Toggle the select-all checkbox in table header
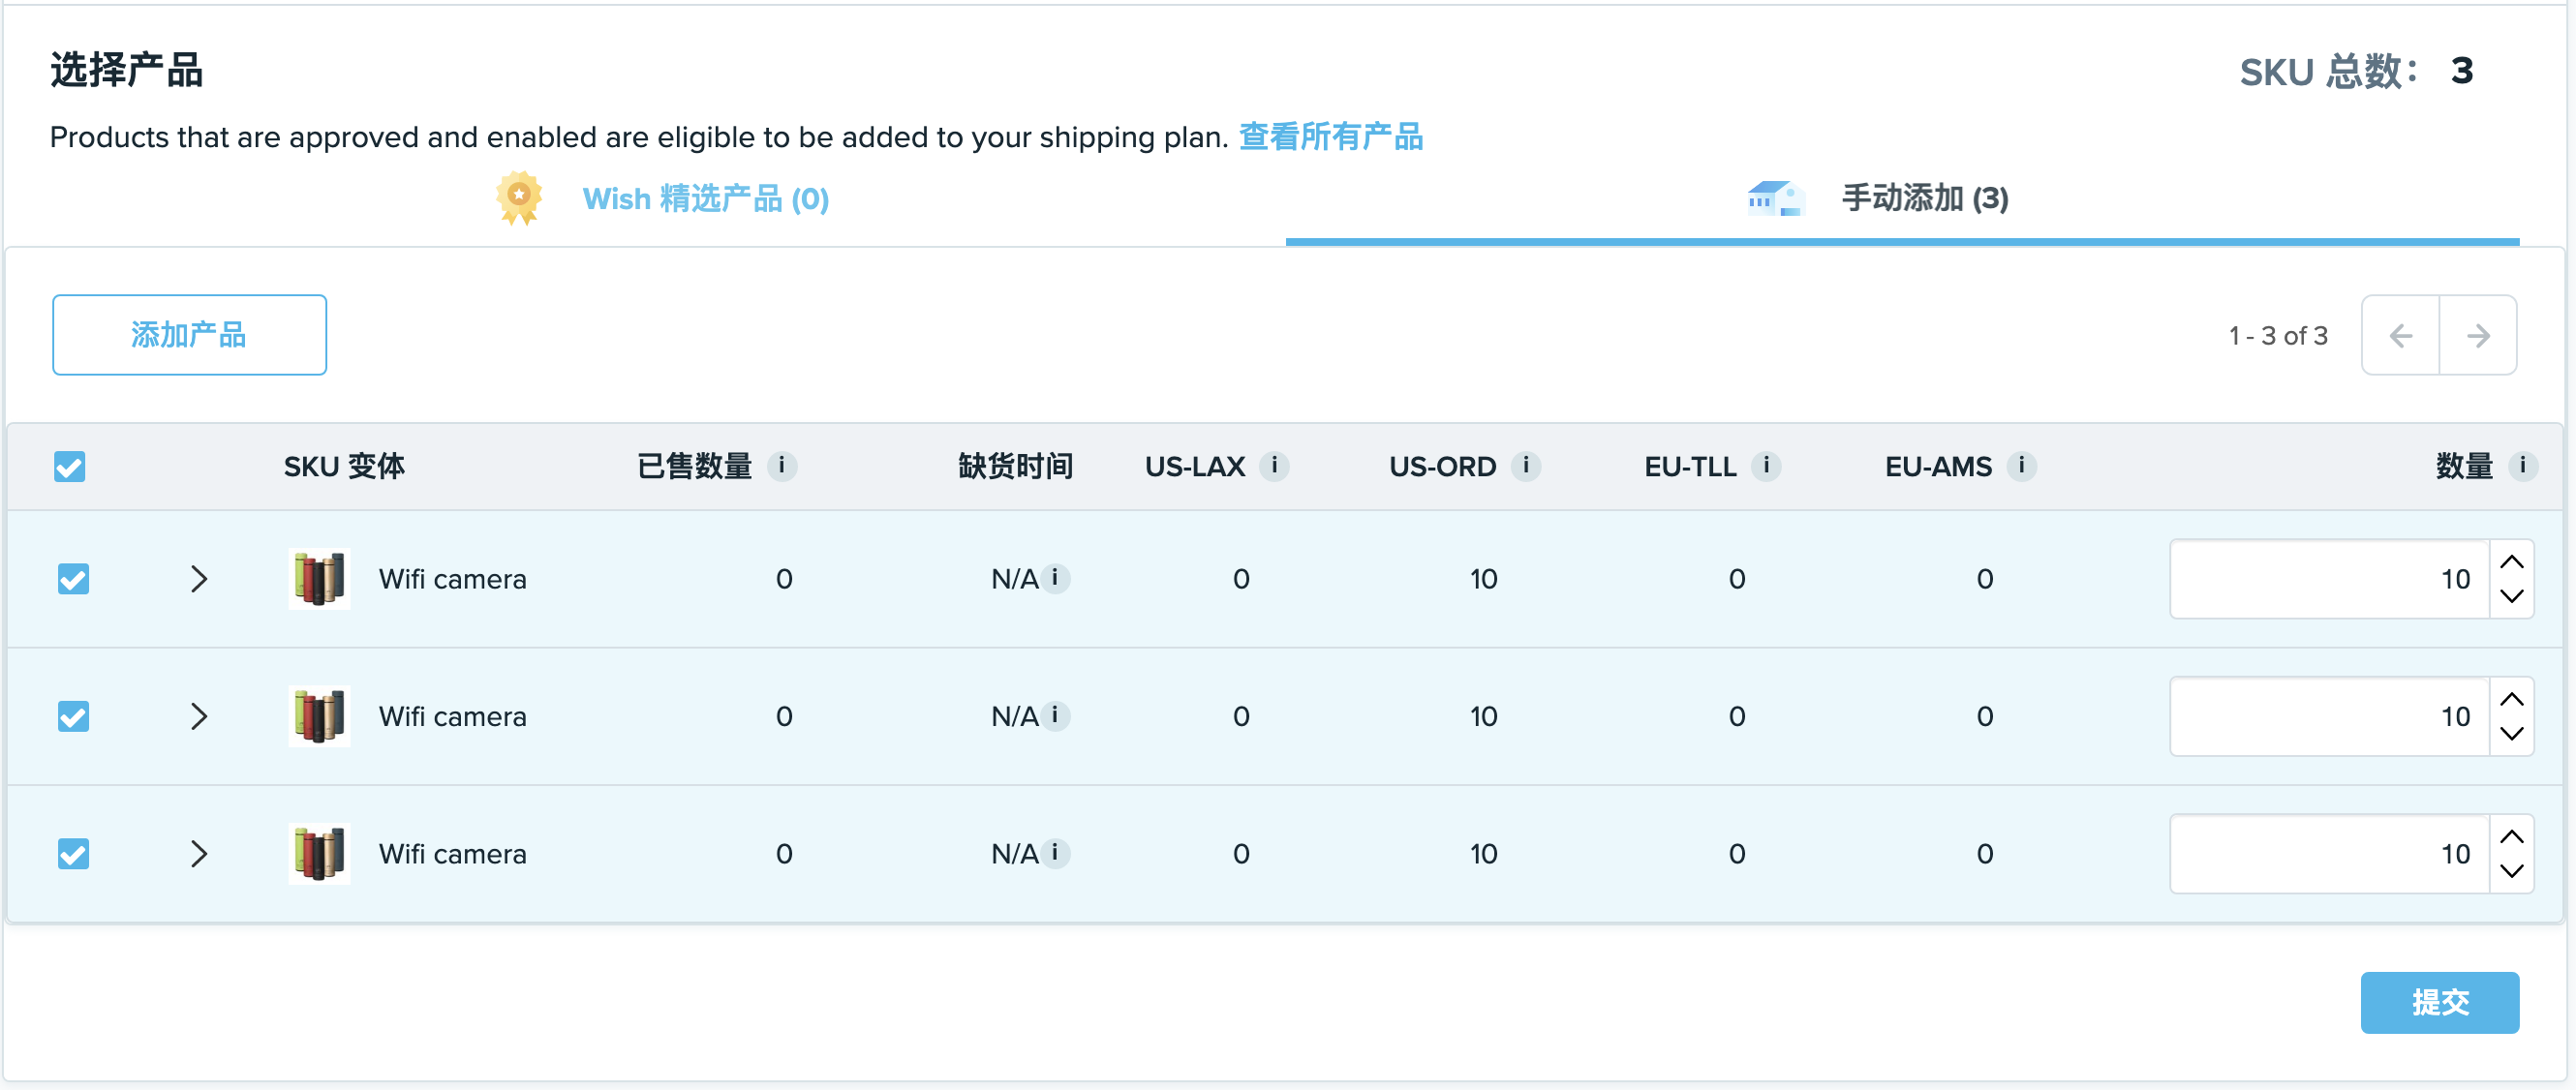 (69, 465)
